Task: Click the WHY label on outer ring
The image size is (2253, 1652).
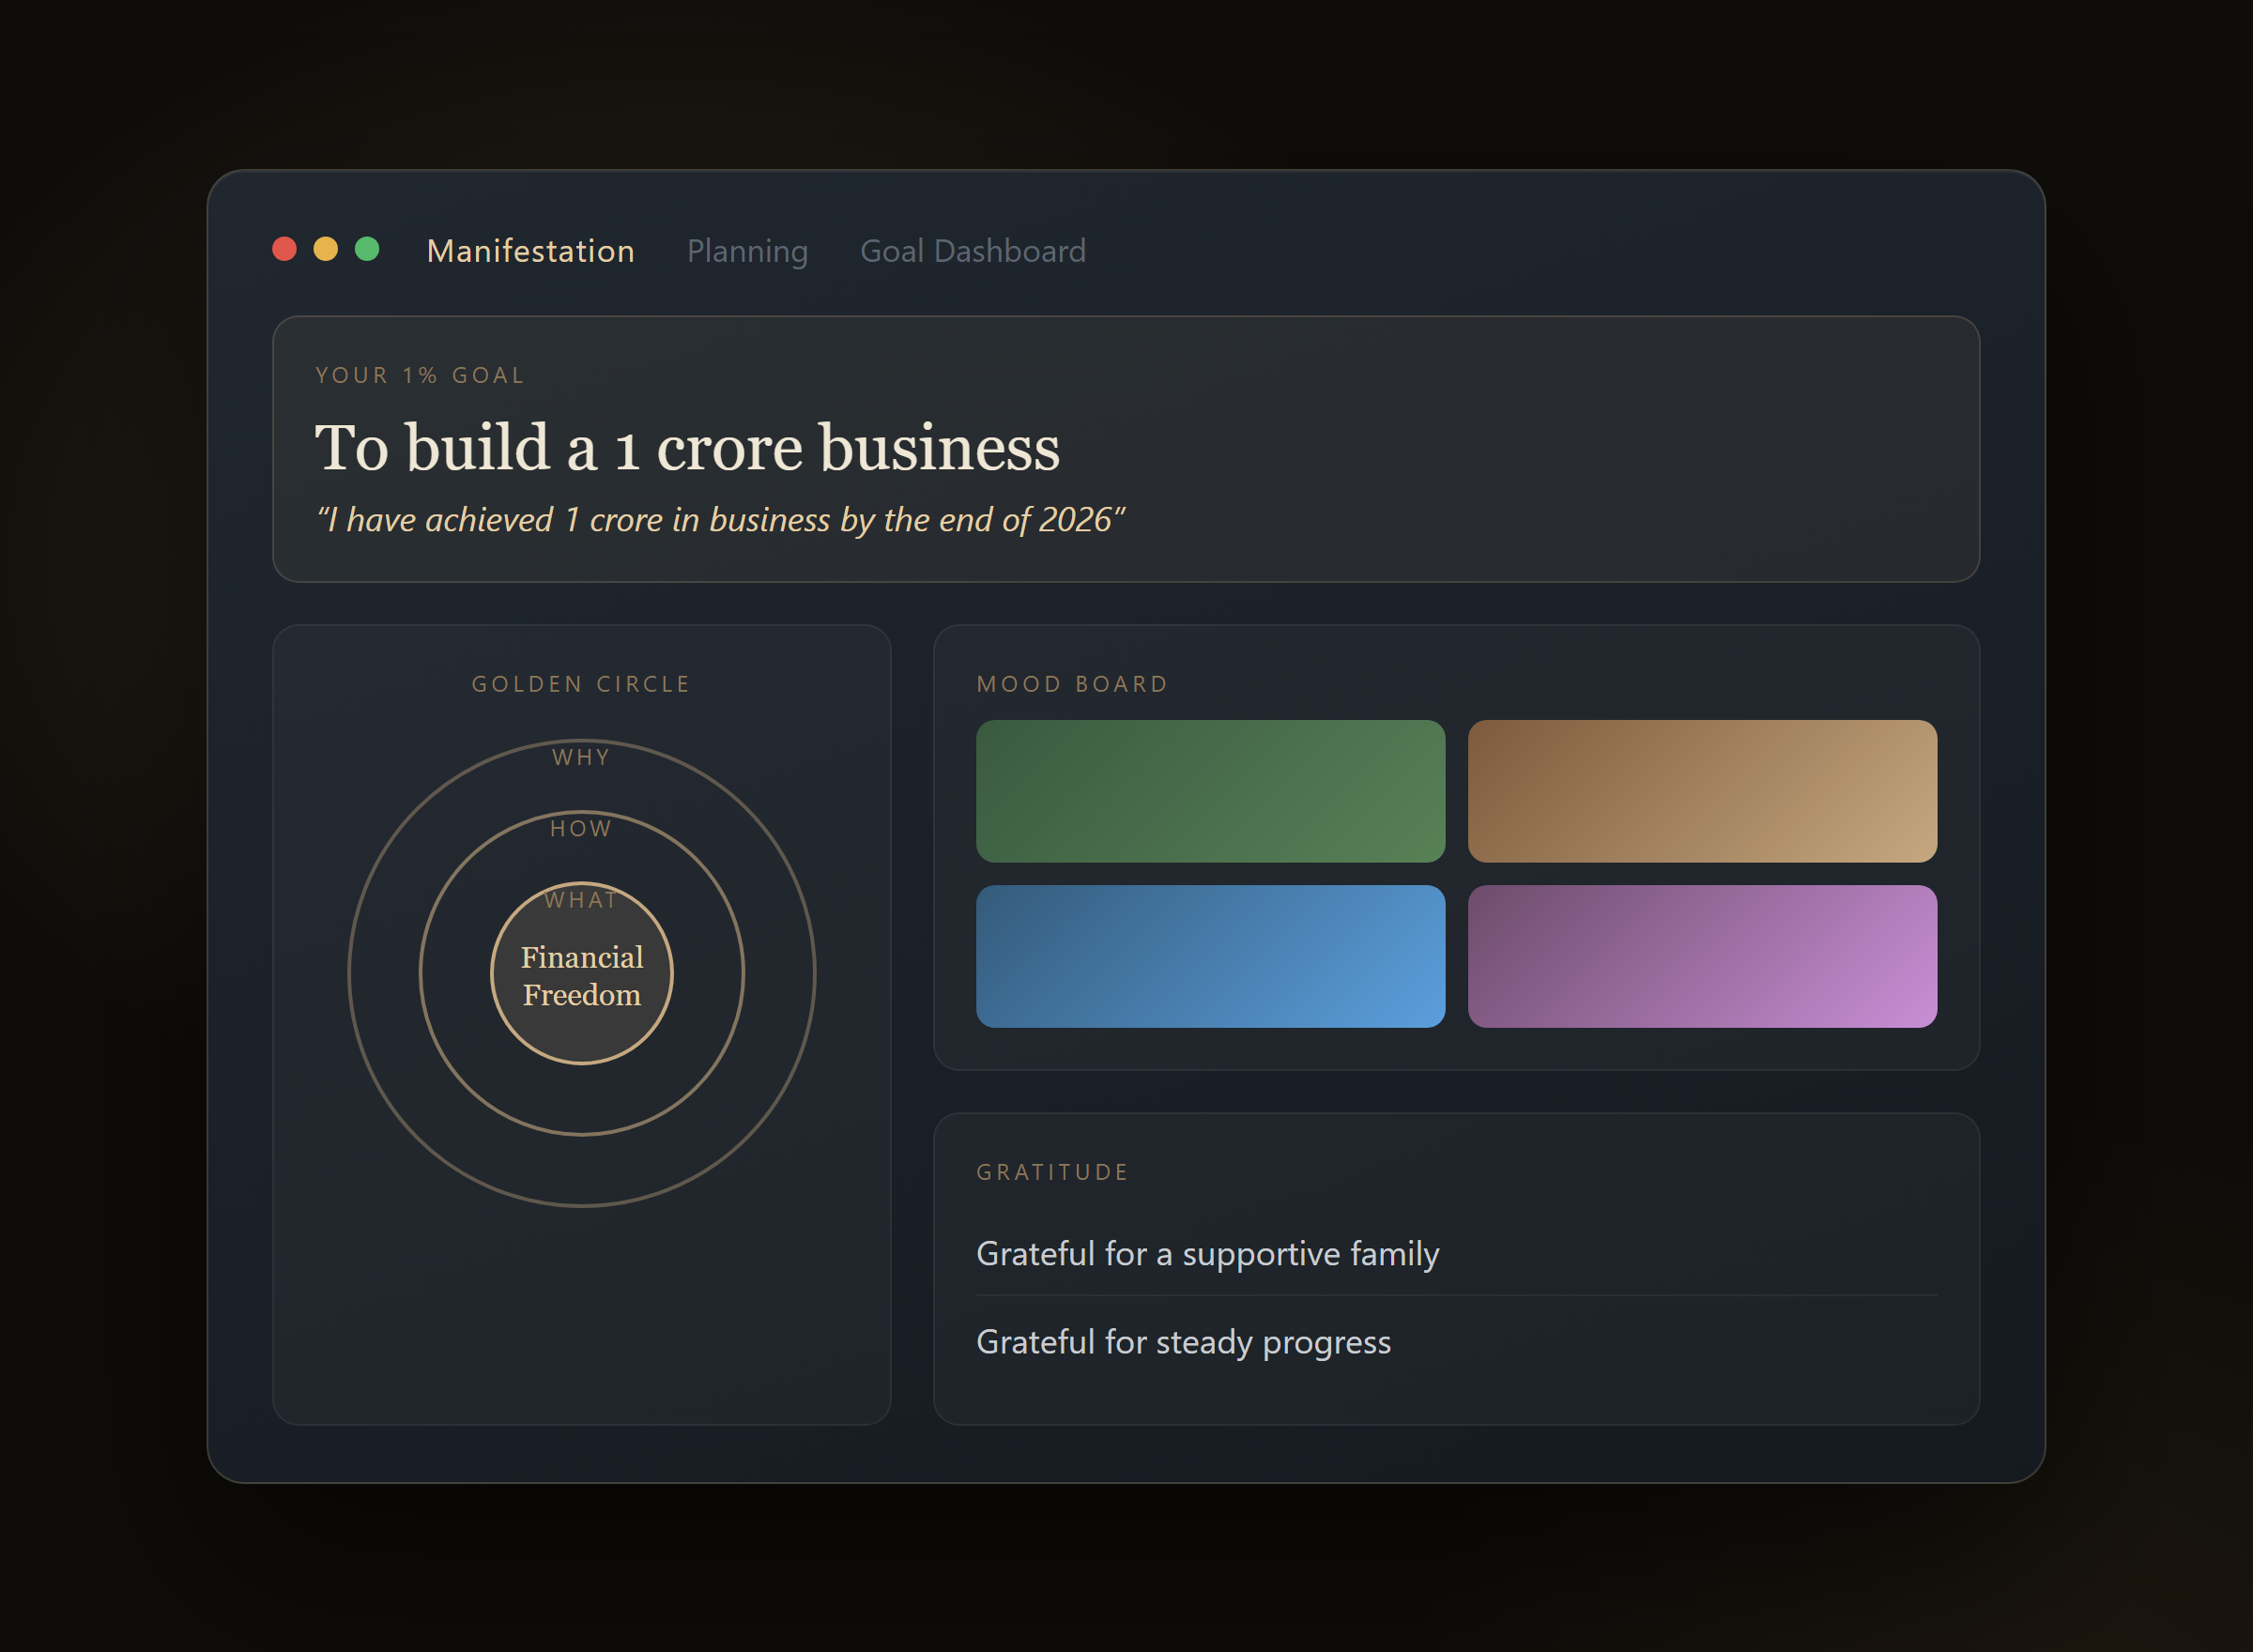Action: (x=581, y=757)
